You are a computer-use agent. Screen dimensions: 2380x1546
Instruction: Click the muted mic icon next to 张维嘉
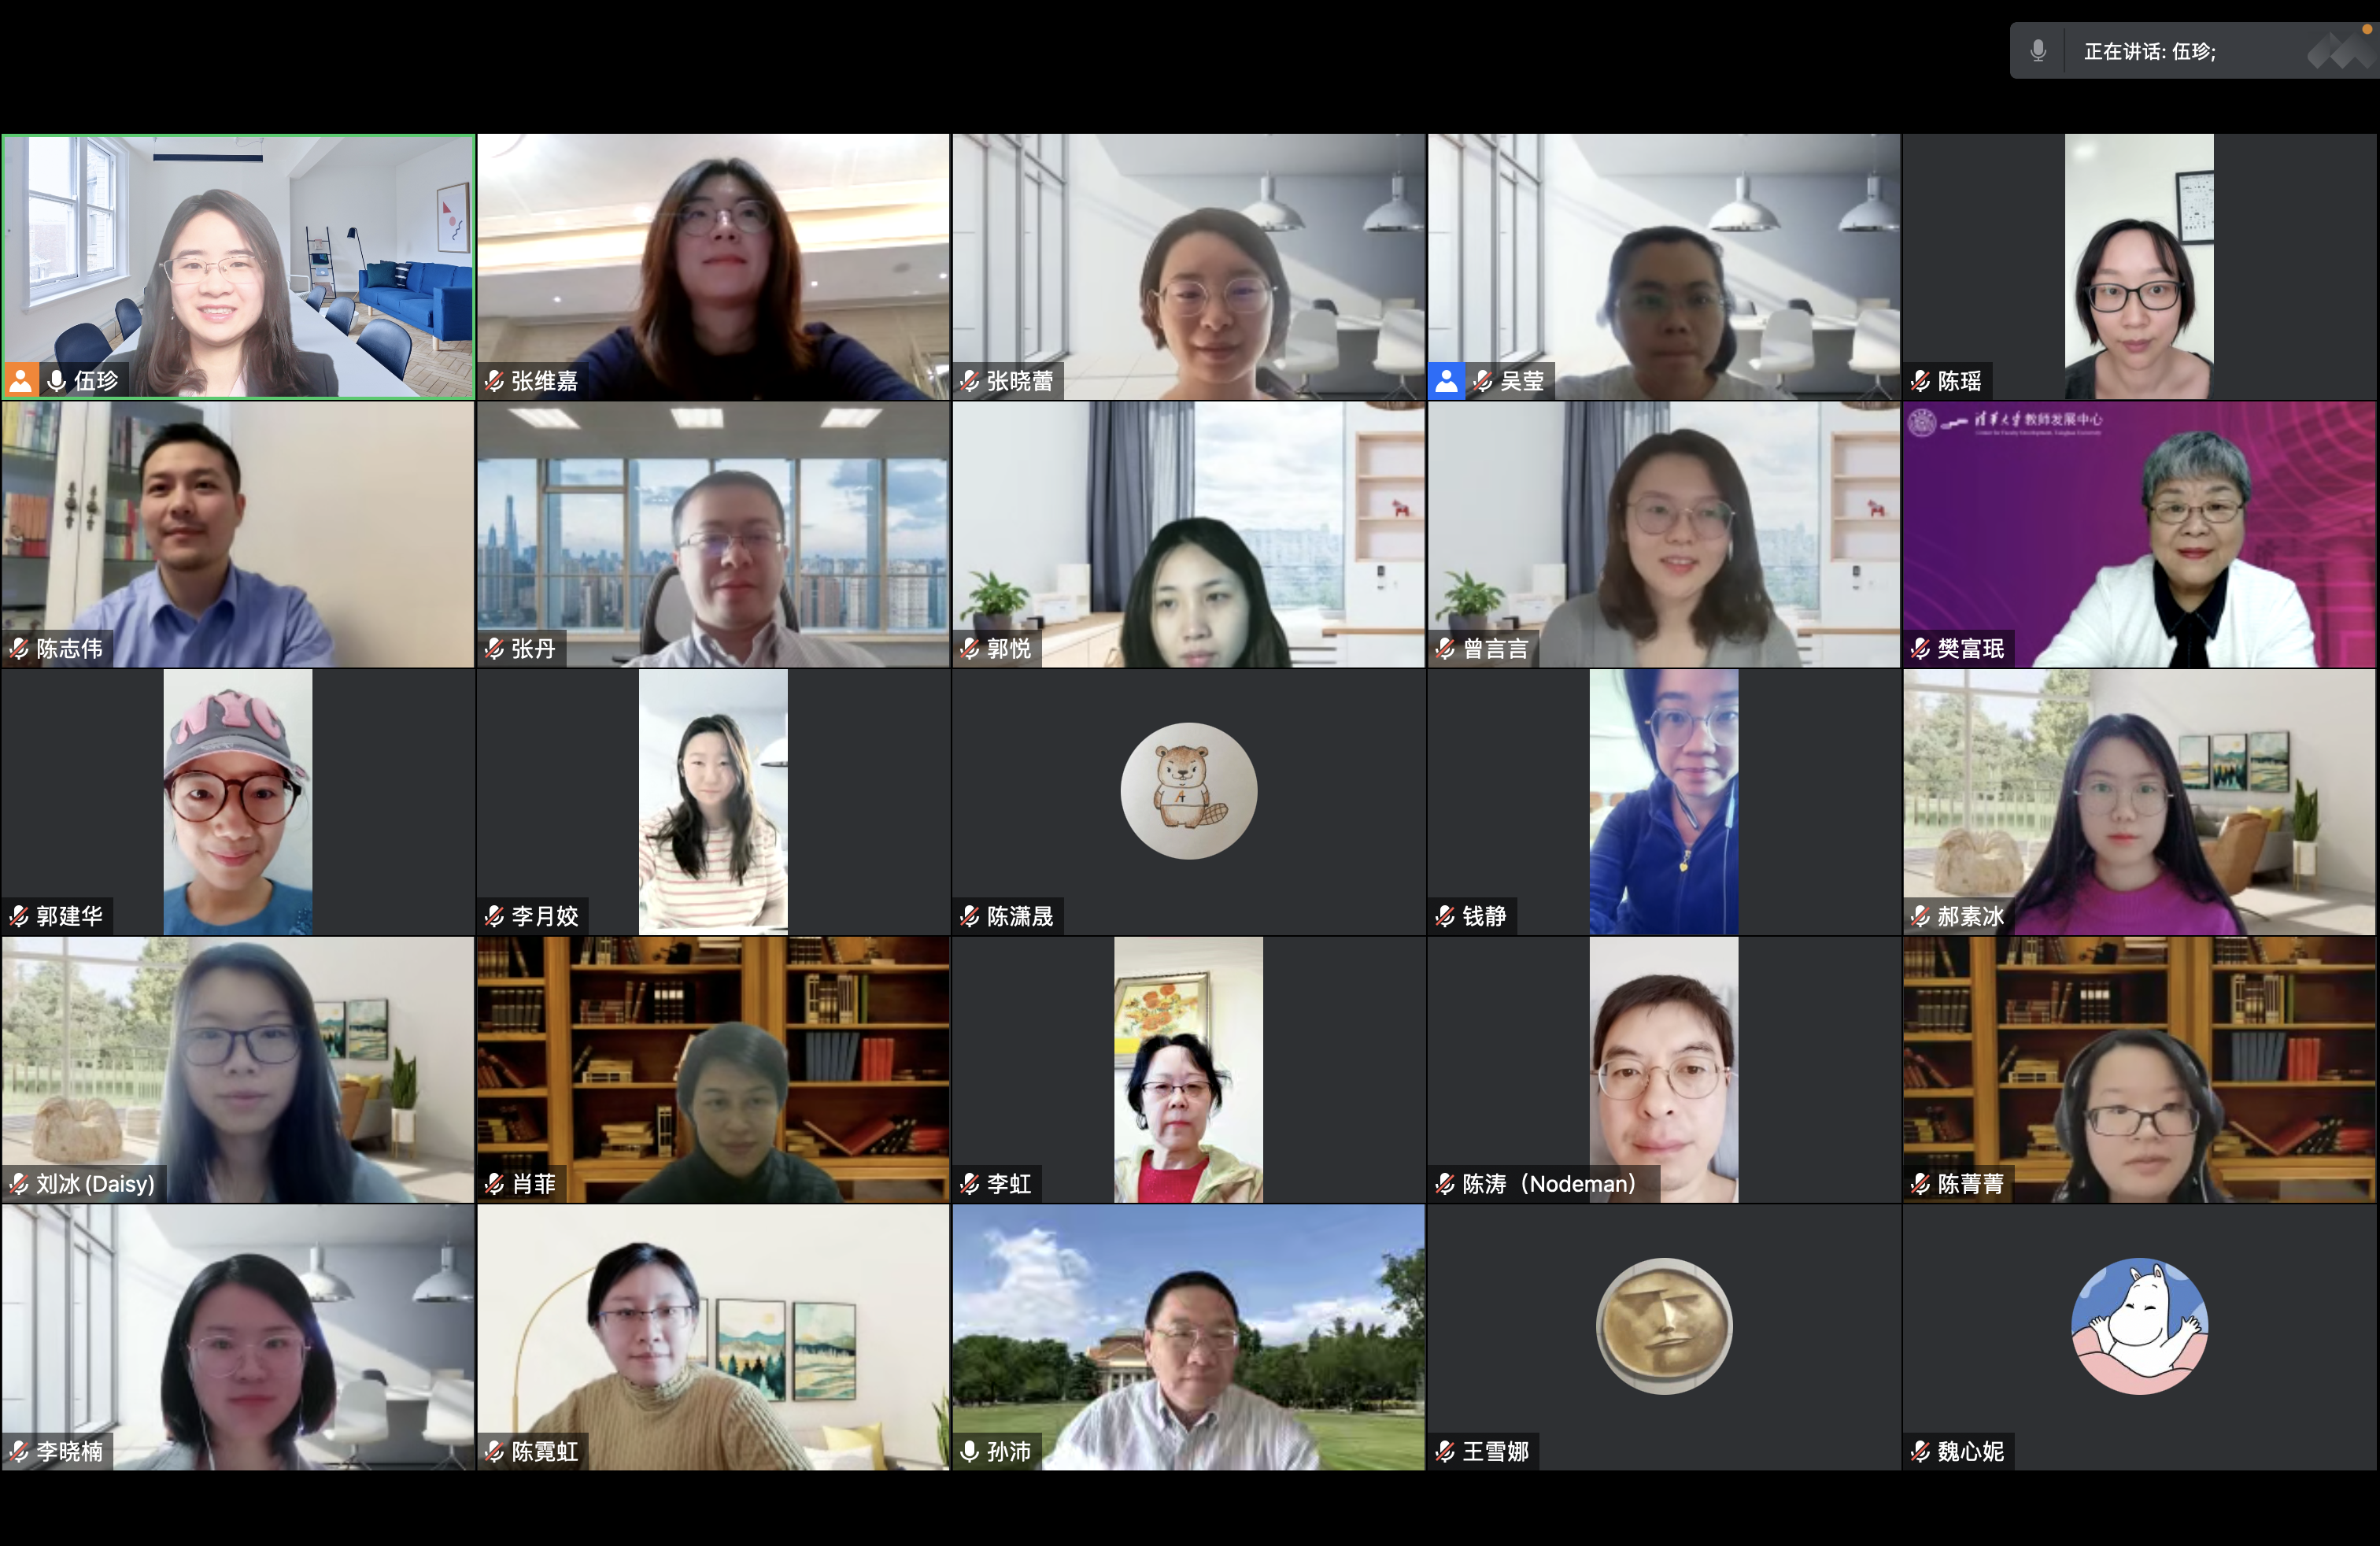(x=495, y=381)
